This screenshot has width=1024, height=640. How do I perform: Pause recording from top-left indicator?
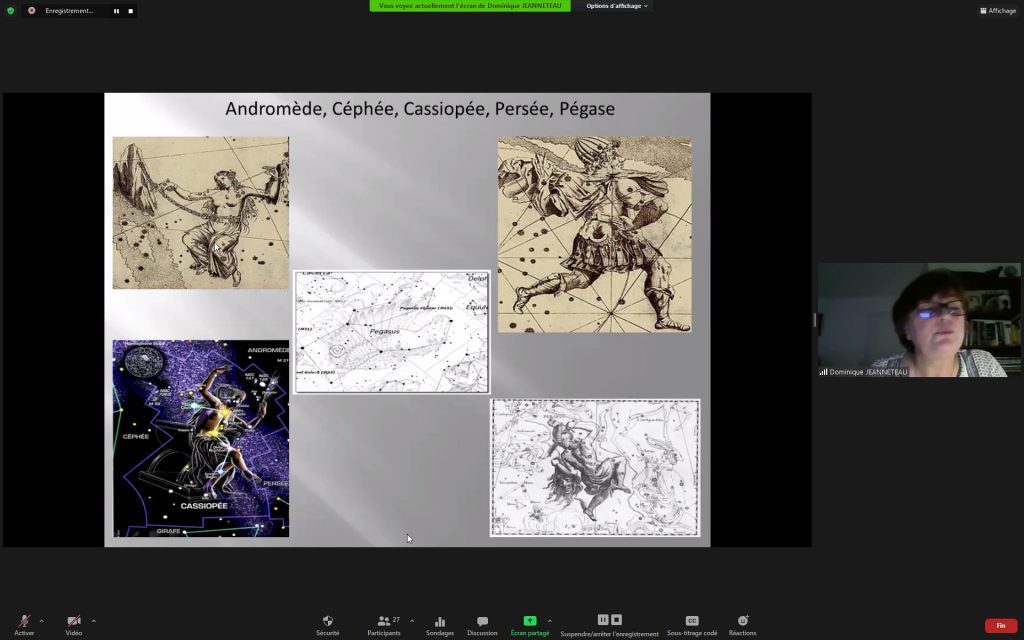tap(116, 11)
